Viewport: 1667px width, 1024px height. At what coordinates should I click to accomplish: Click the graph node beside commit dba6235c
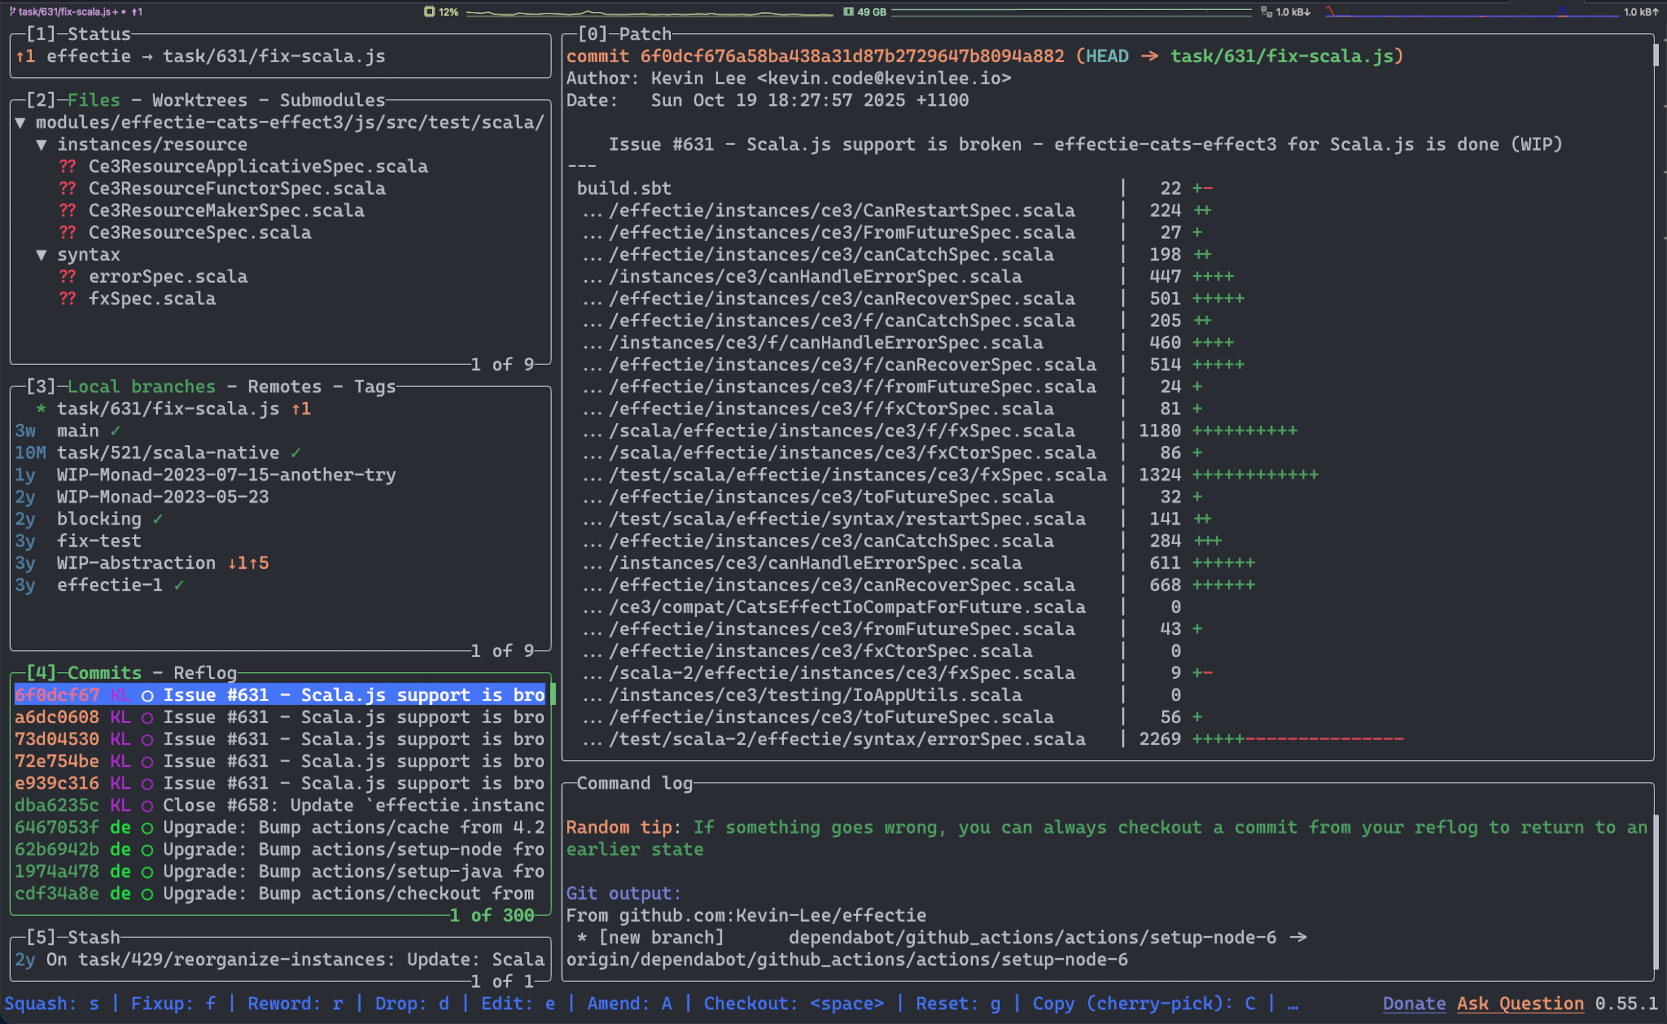[x=147, y=805]
